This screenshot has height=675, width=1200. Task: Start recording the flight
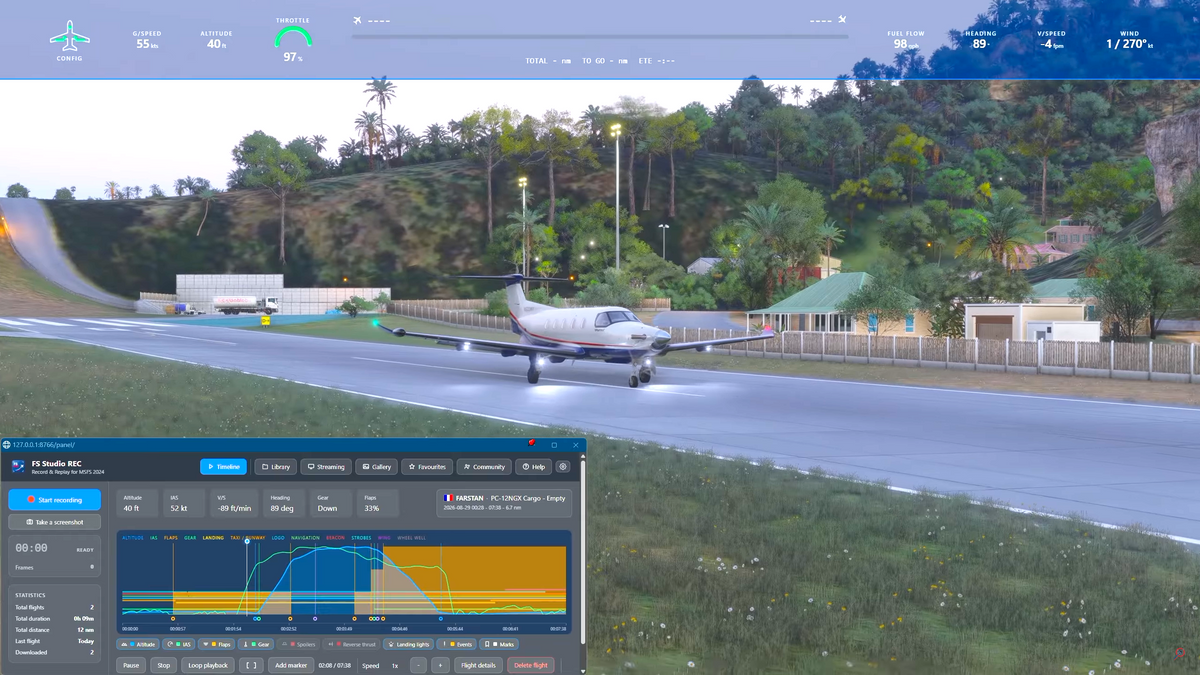(55, 499)
